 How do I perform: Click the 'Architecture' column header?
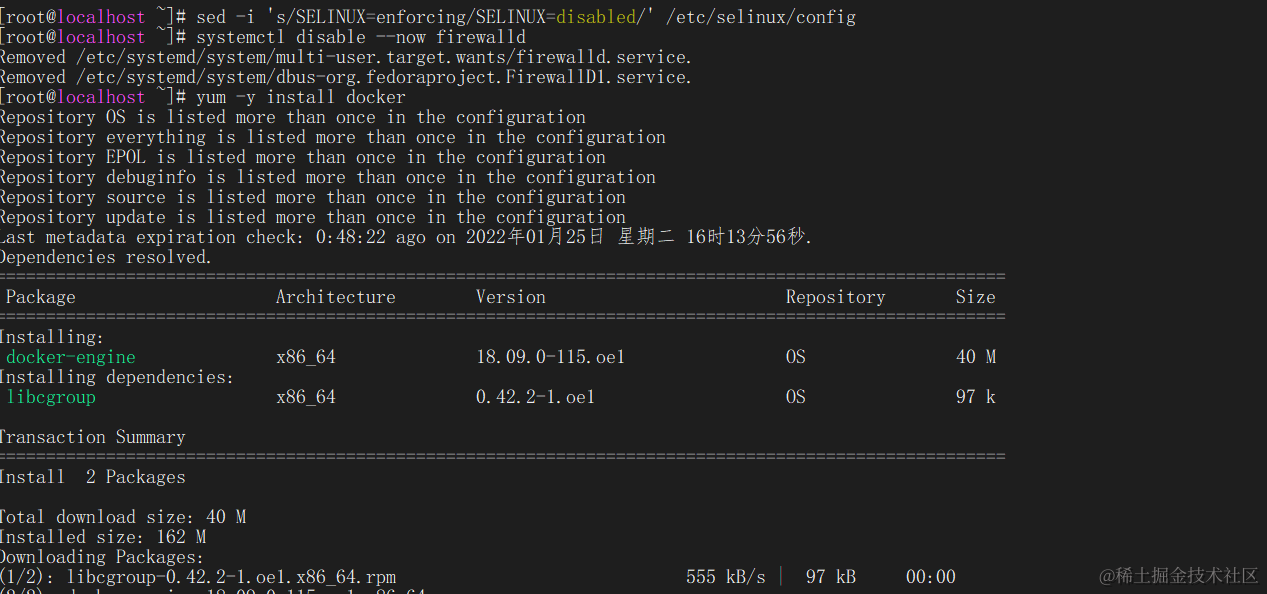point(336,297)
